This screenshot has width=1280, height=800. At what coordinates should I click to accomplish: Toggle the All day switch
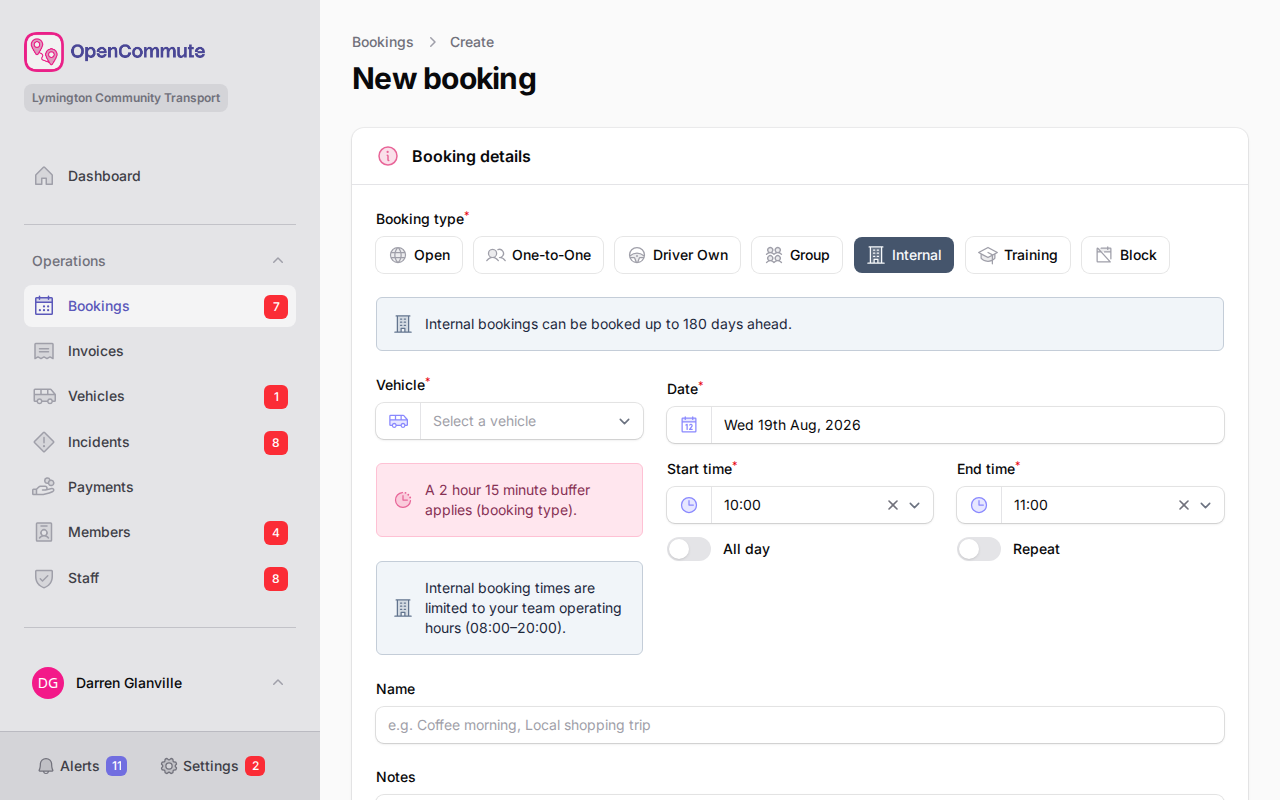pyautogui.click(x=689, y=549)
